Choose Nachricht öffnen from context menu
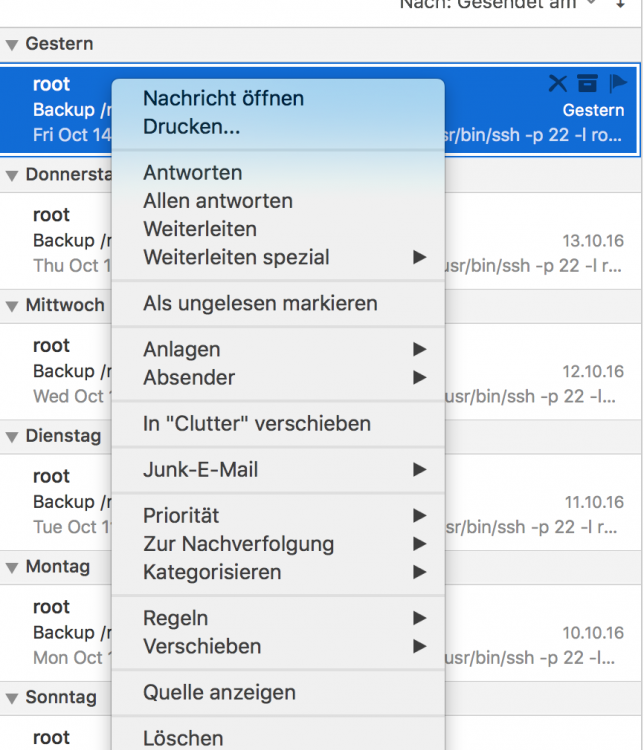 (x=278, y=99)
